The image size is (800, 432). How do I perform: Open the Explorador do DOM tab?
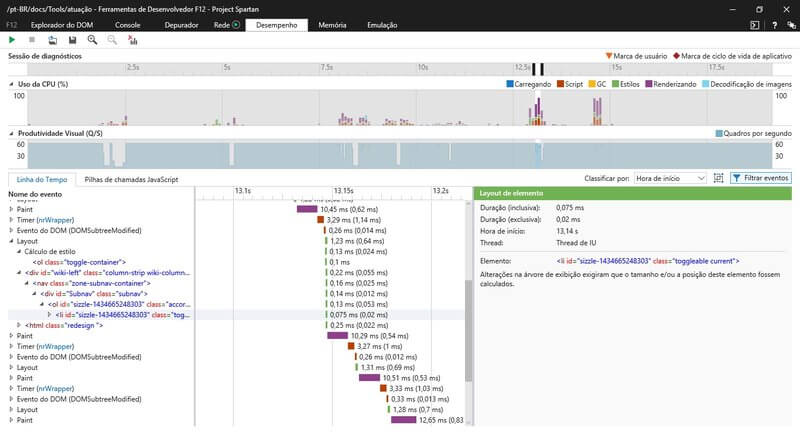[x=62, y=25]
